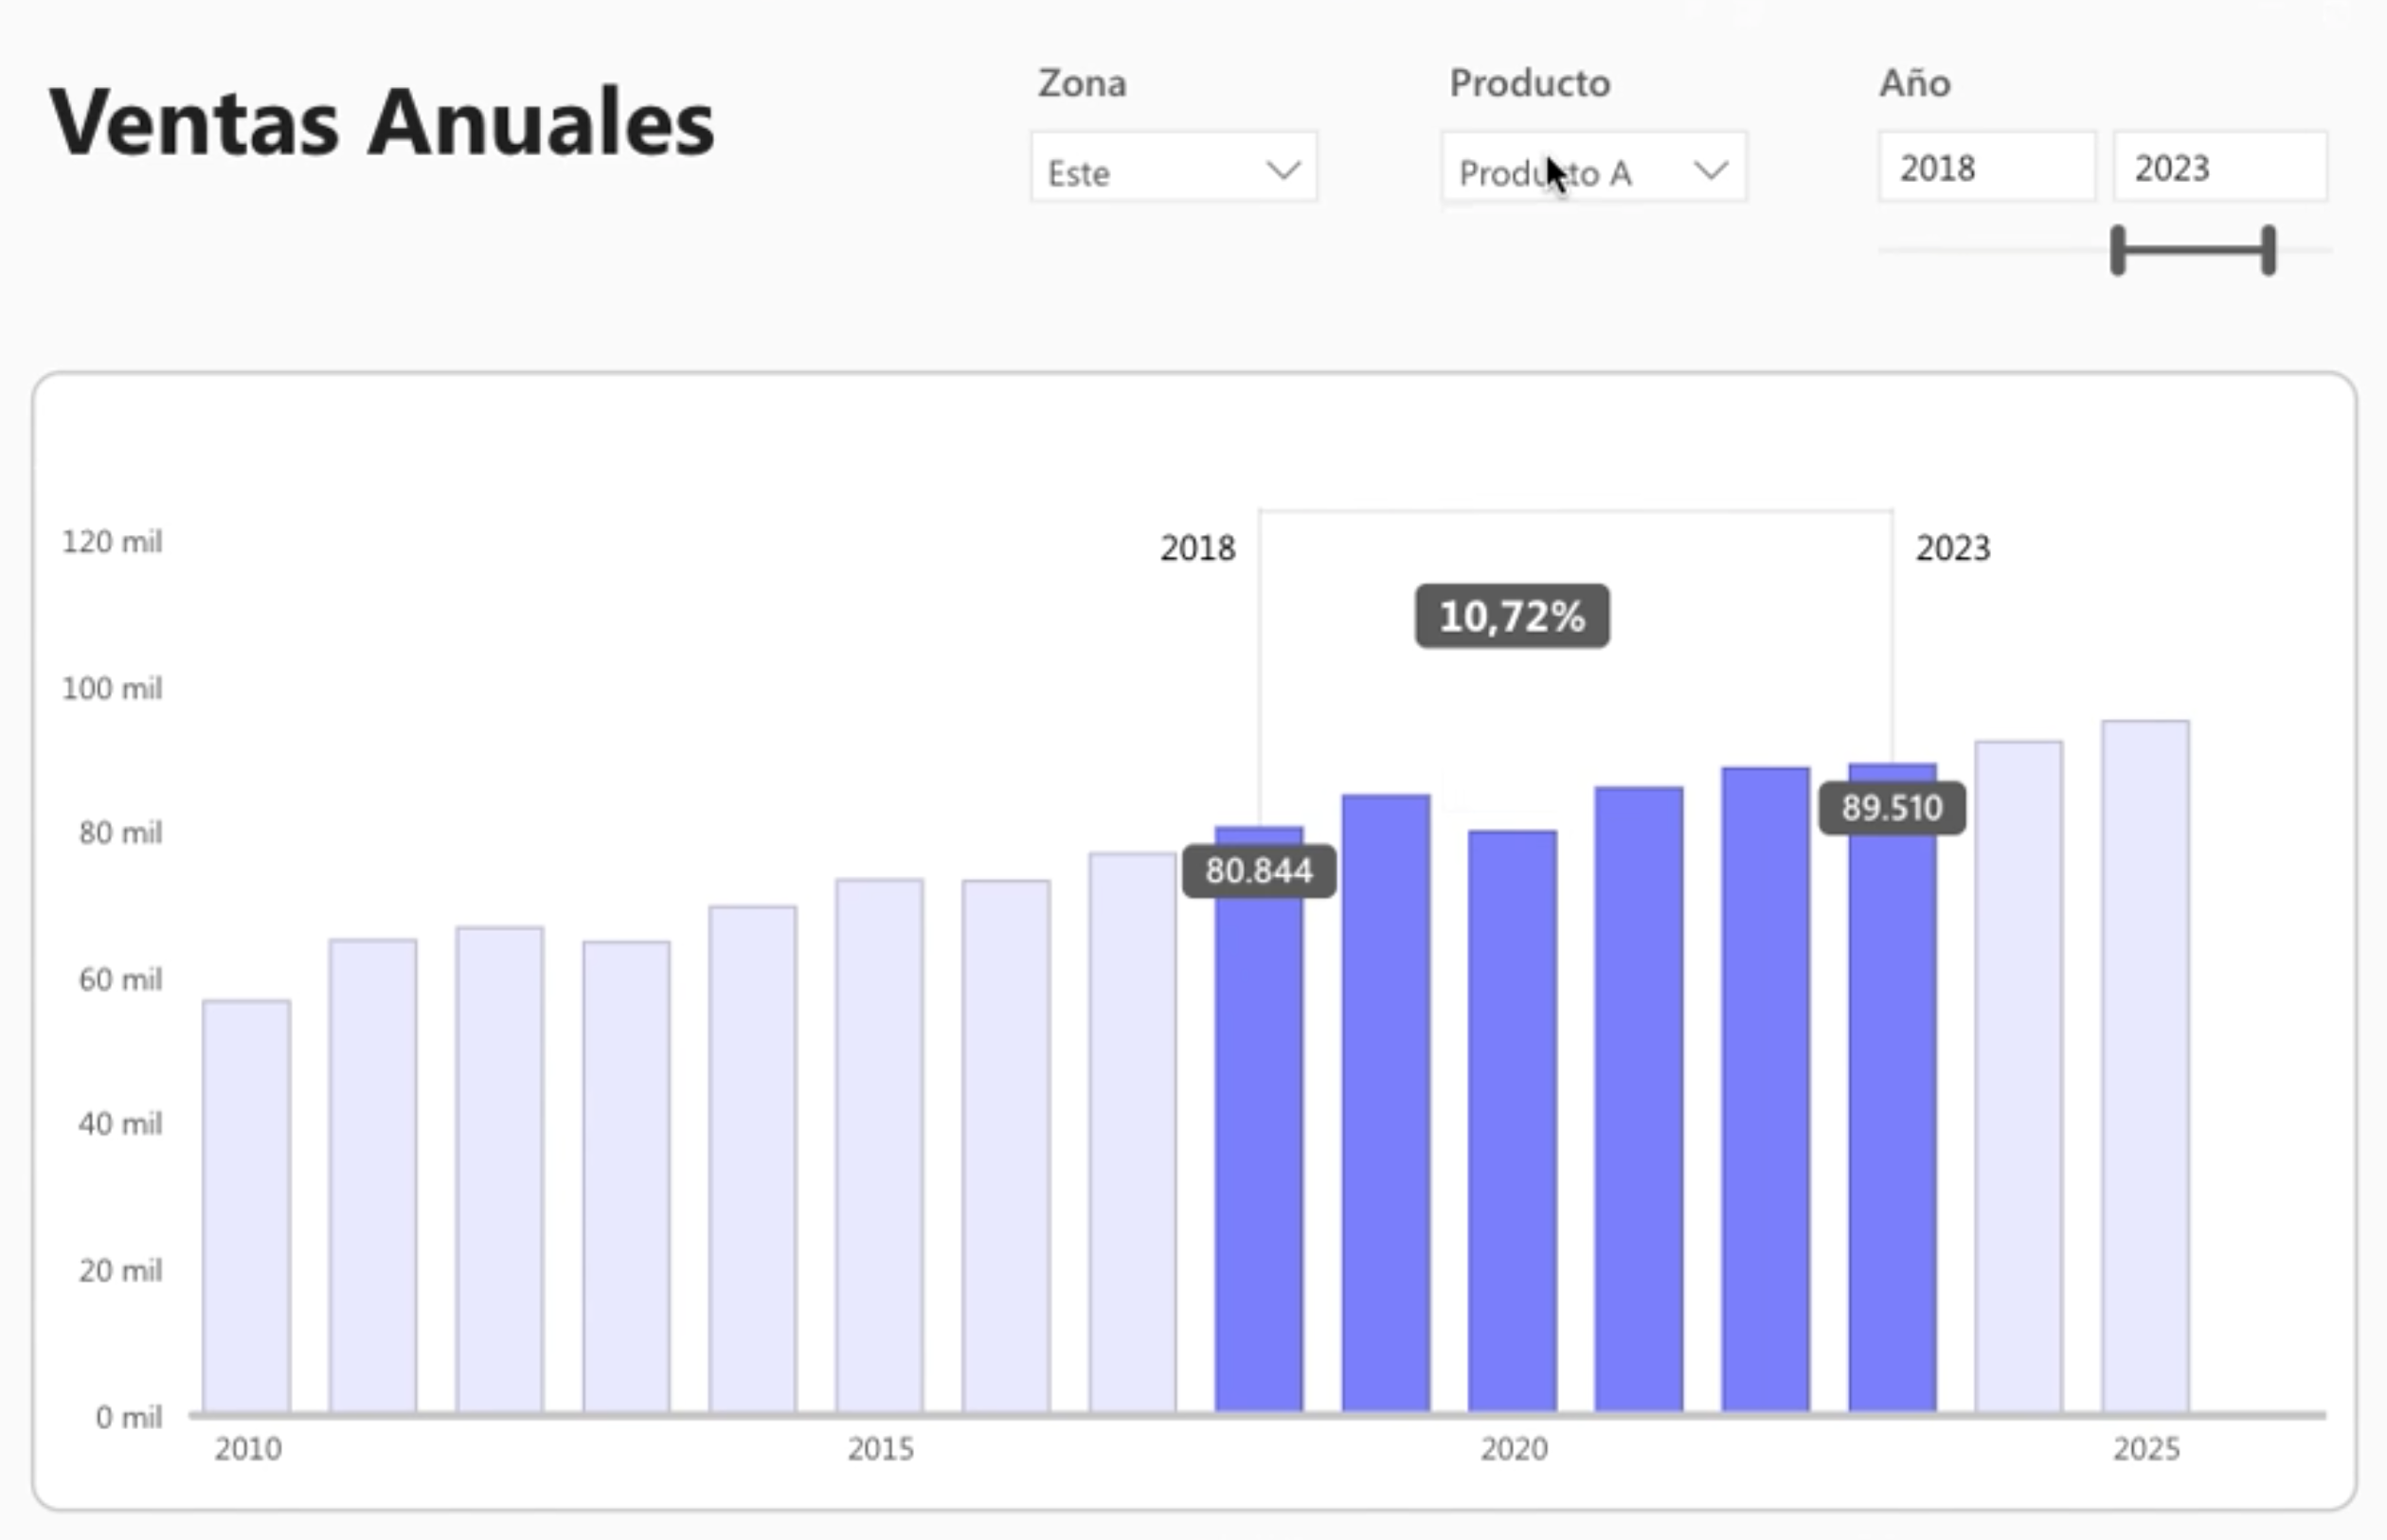Select the highlighted 2020 bar
Screen dimensions: 2387x1540
point(1512,1120)
